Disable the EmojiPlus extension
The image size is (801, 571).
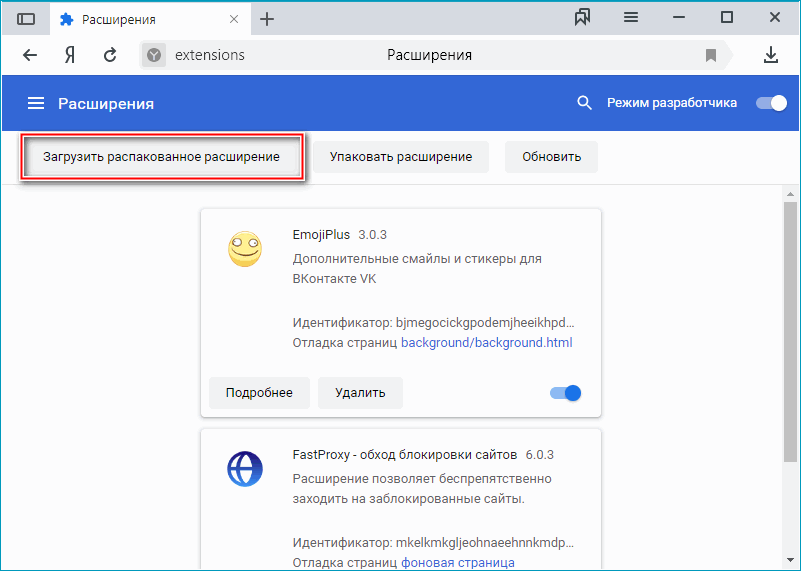[566, 393]
